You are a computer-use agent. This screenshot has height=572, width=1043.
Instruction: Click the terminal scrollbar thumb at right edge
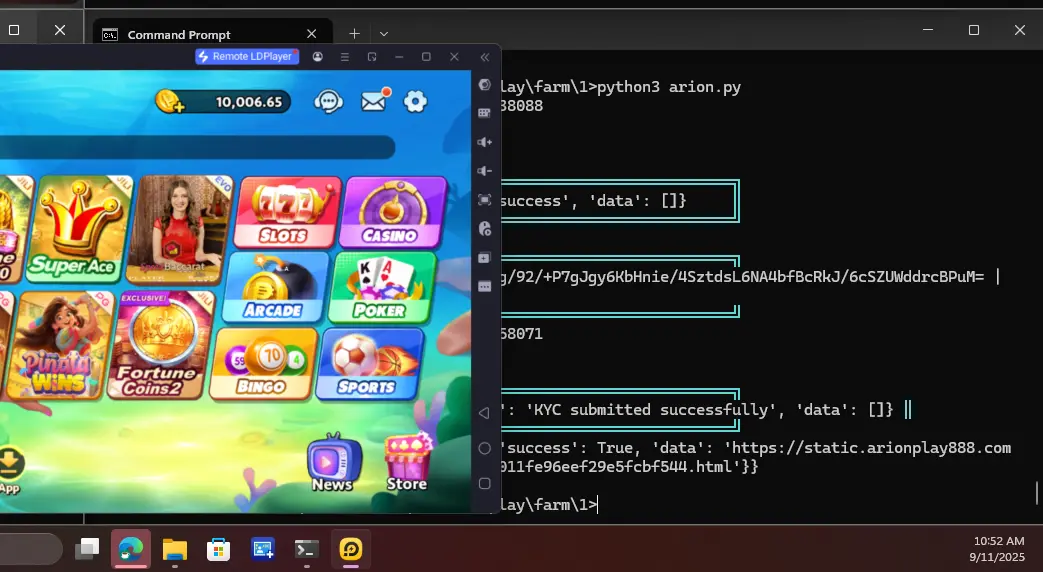(x=1037, y=493)
